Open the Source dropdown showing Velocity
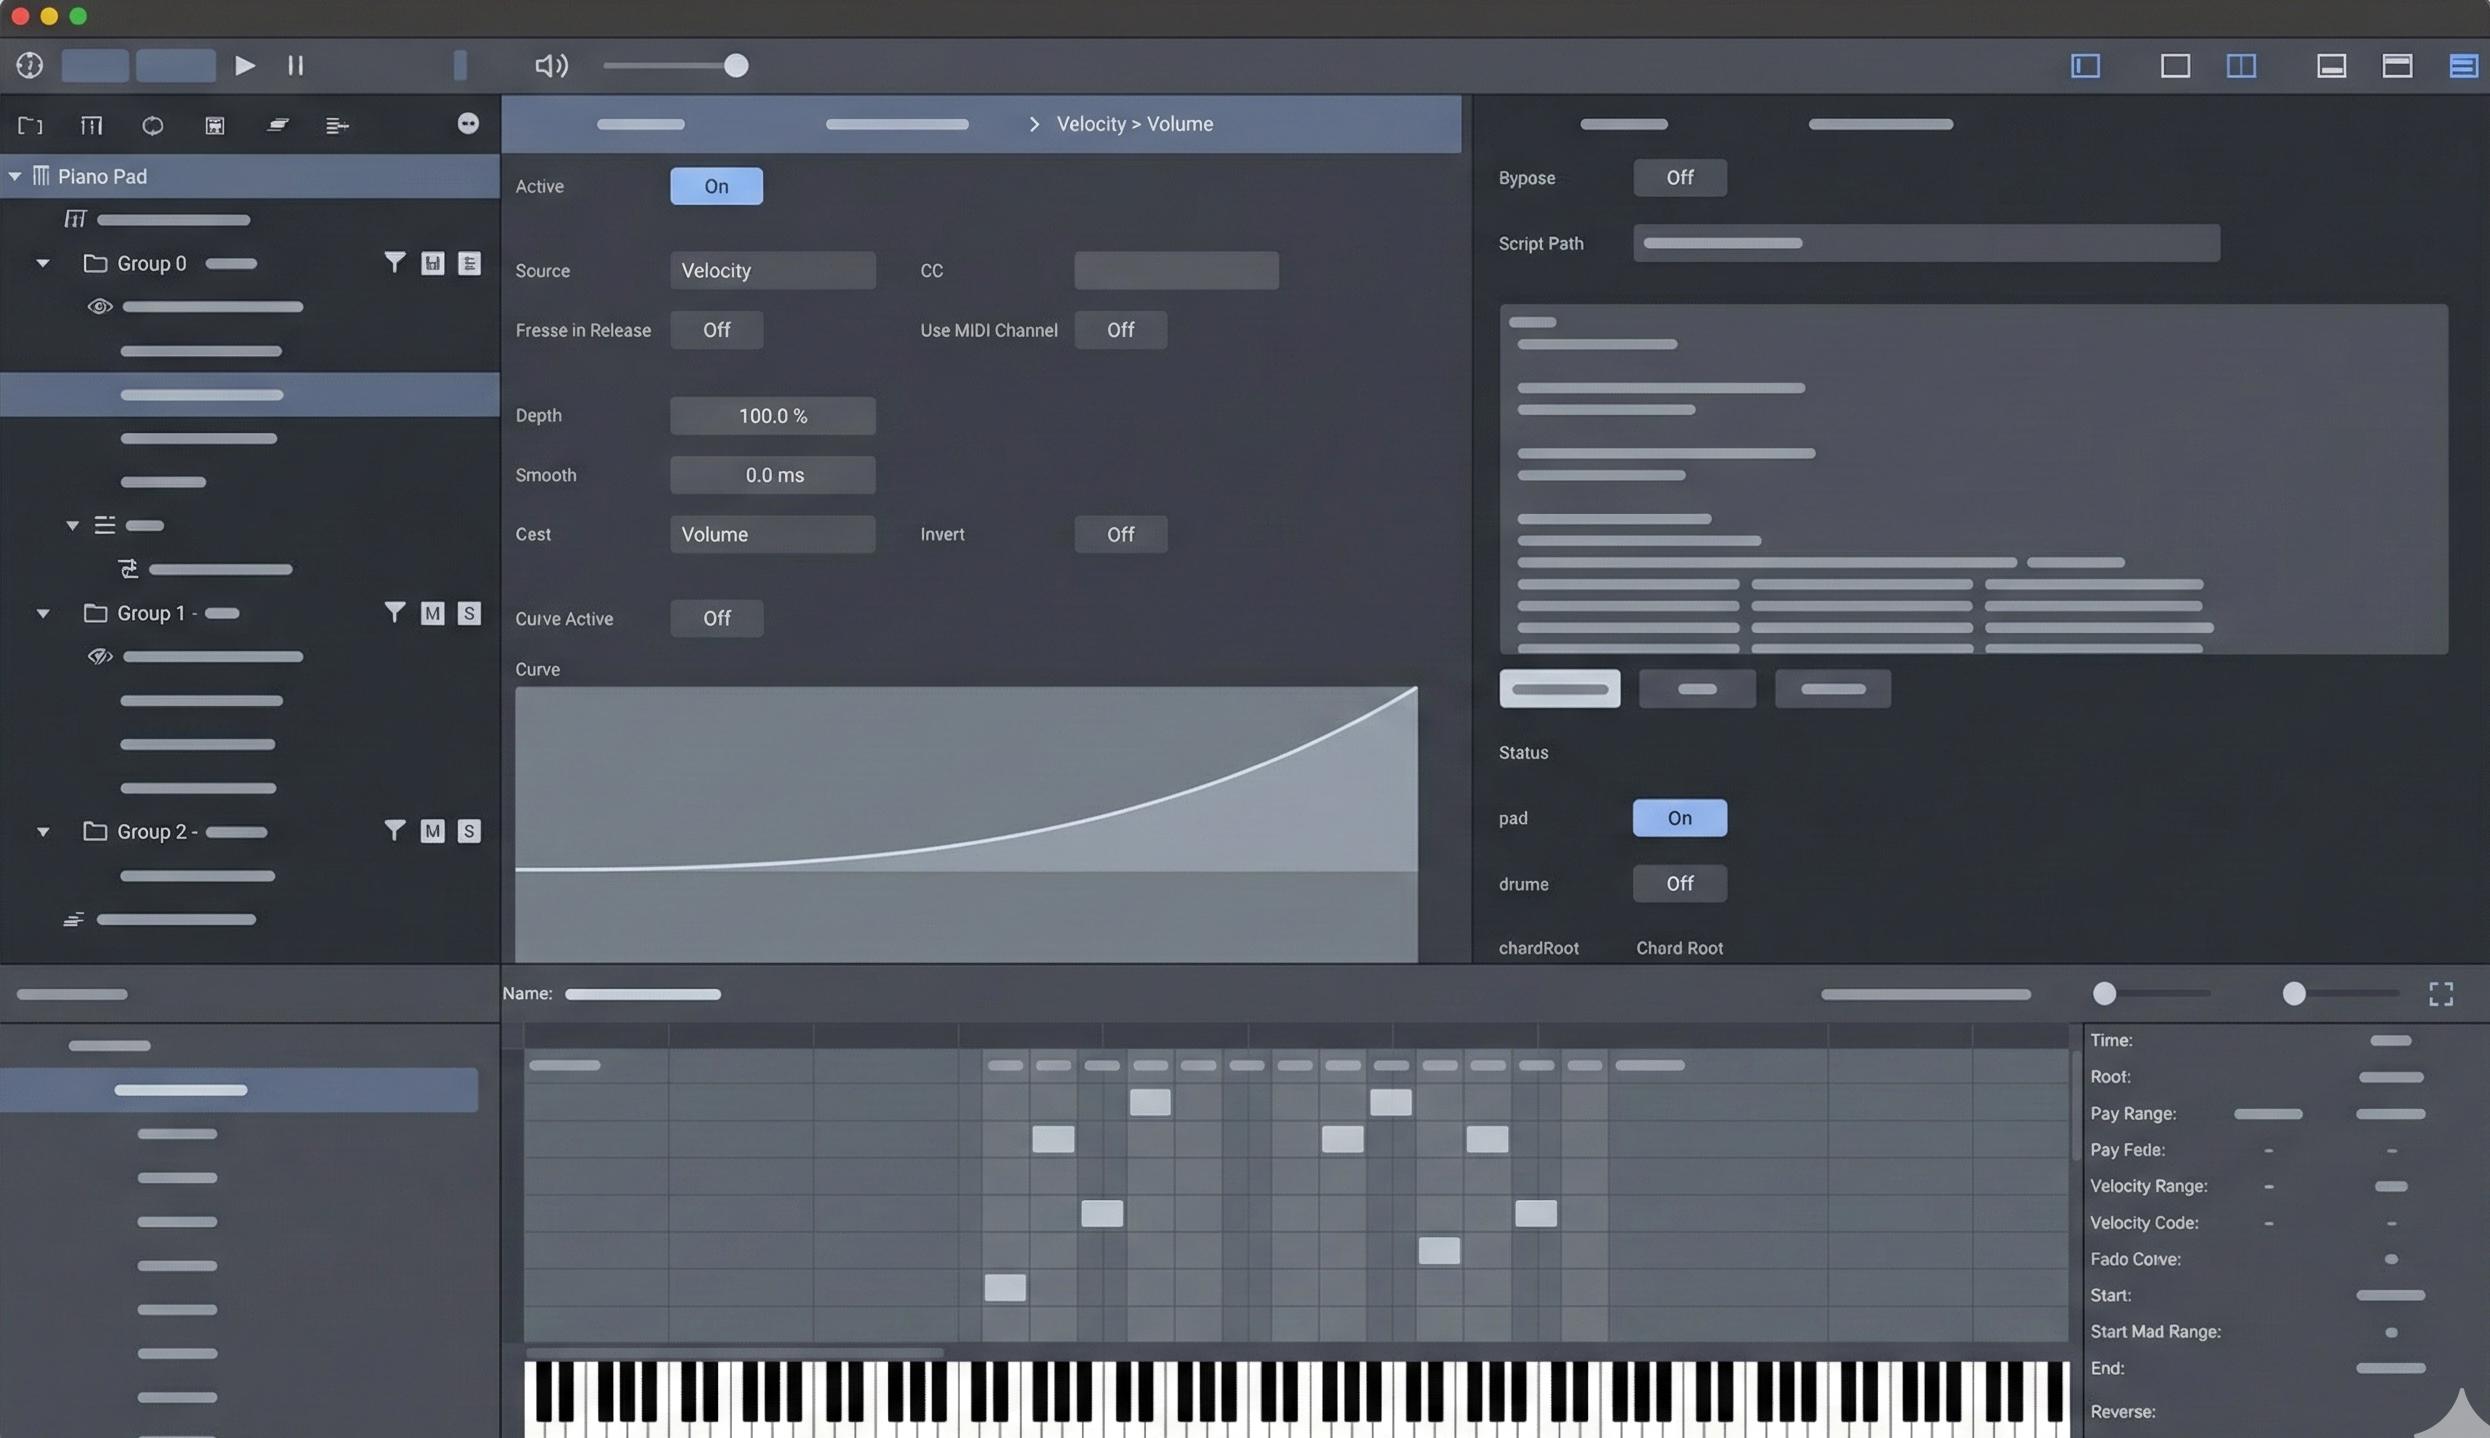This screenshot has width=2490, height=1438. tap(772, 270)
